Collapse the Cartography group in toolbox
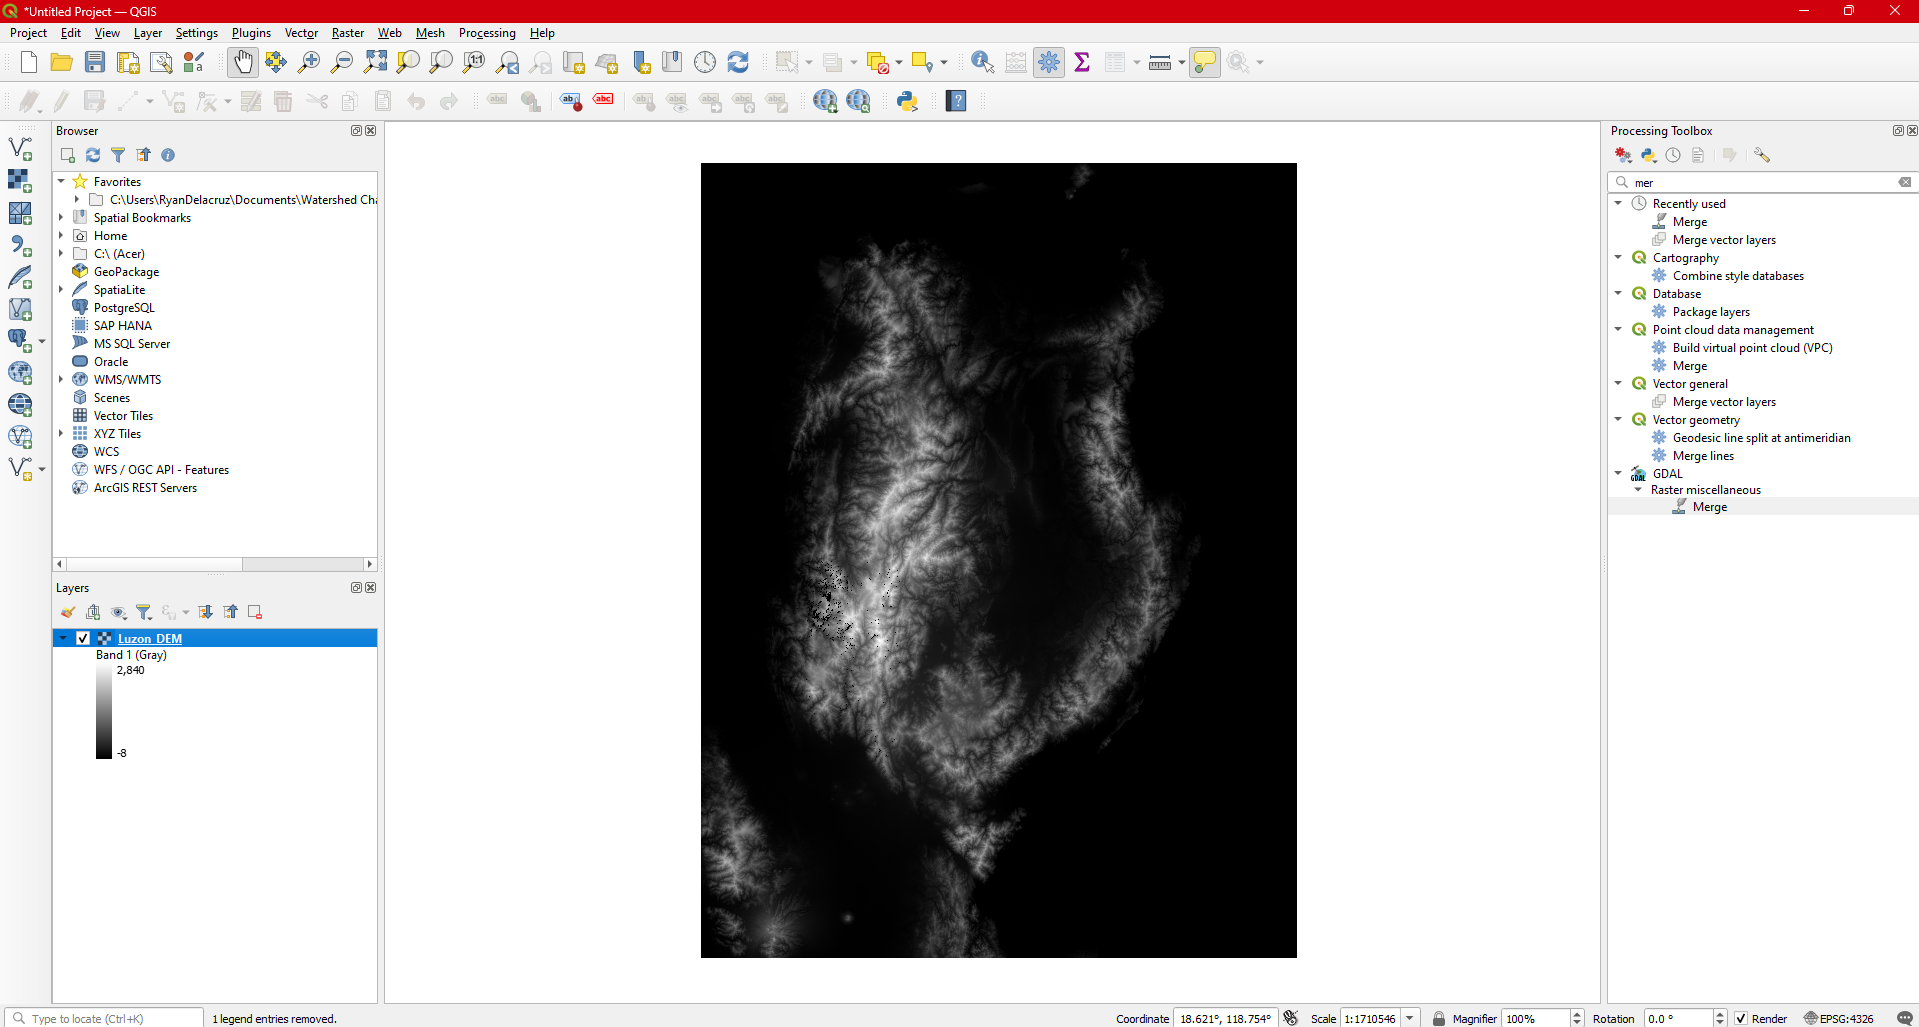Screen dimensions: 1919x1027 coord(1618,258)
